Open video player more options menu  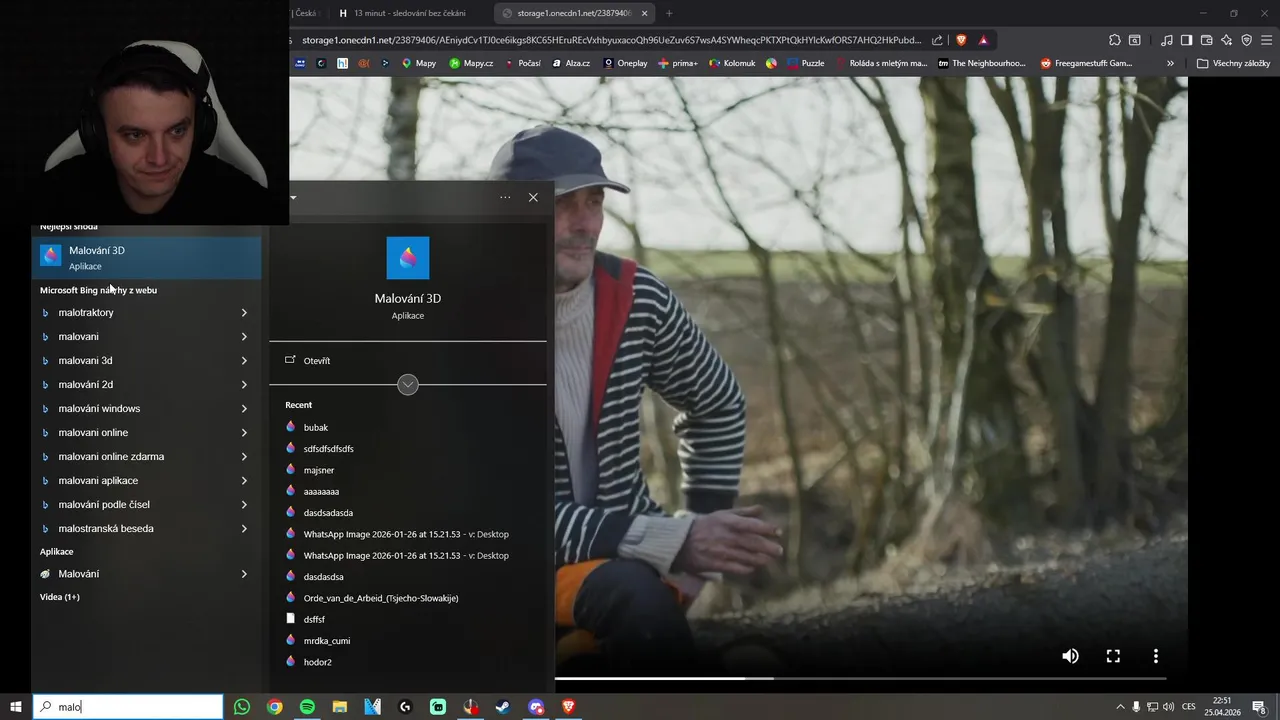pos(1156,656)
